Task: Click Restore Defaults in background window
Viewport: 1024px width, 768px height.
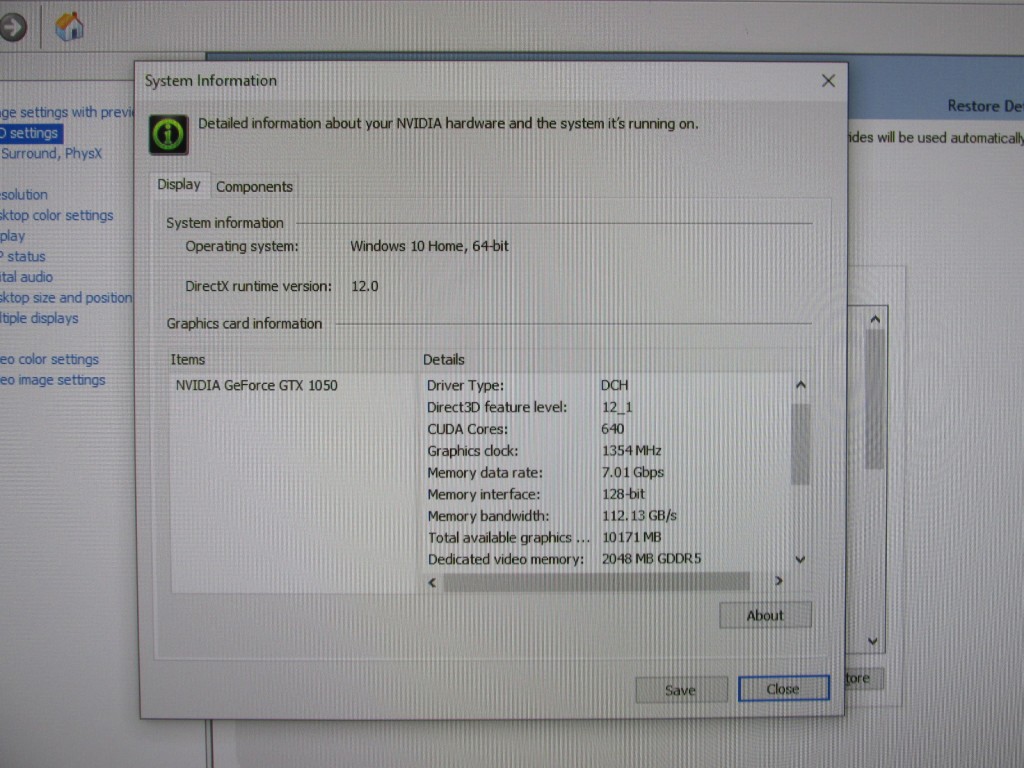Action: [985, 106]
